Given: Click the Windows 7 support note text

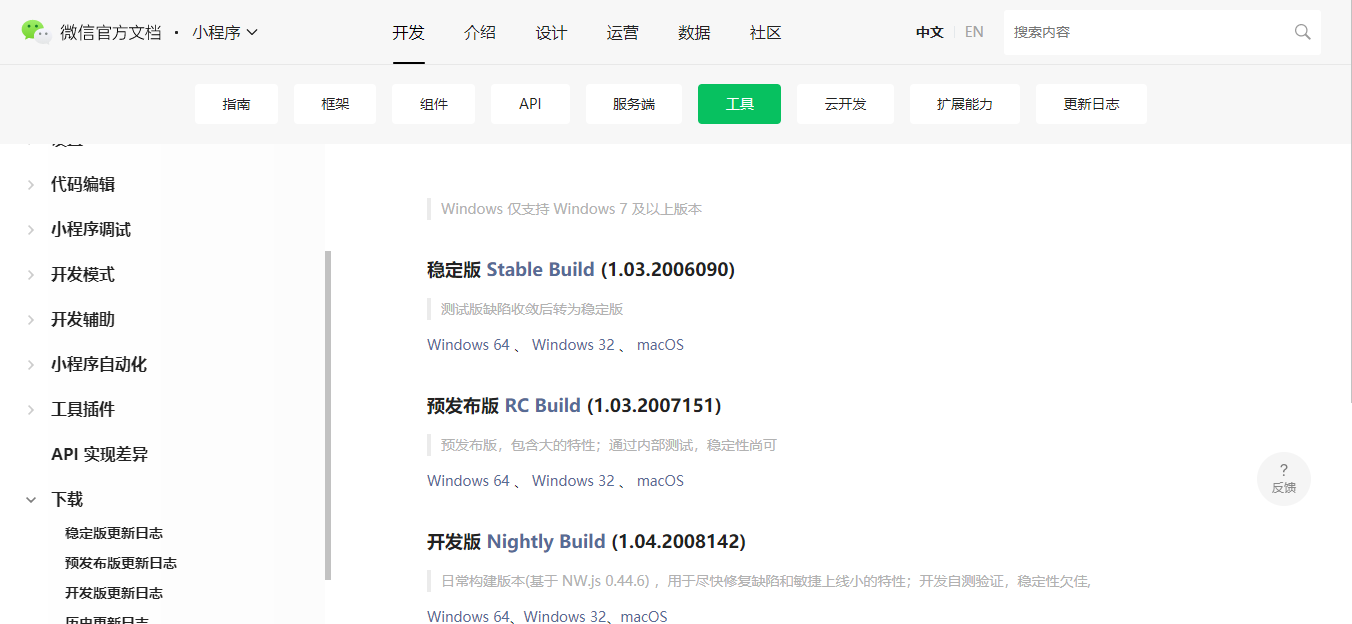Looking at the screenshot, I should [571, 209].
